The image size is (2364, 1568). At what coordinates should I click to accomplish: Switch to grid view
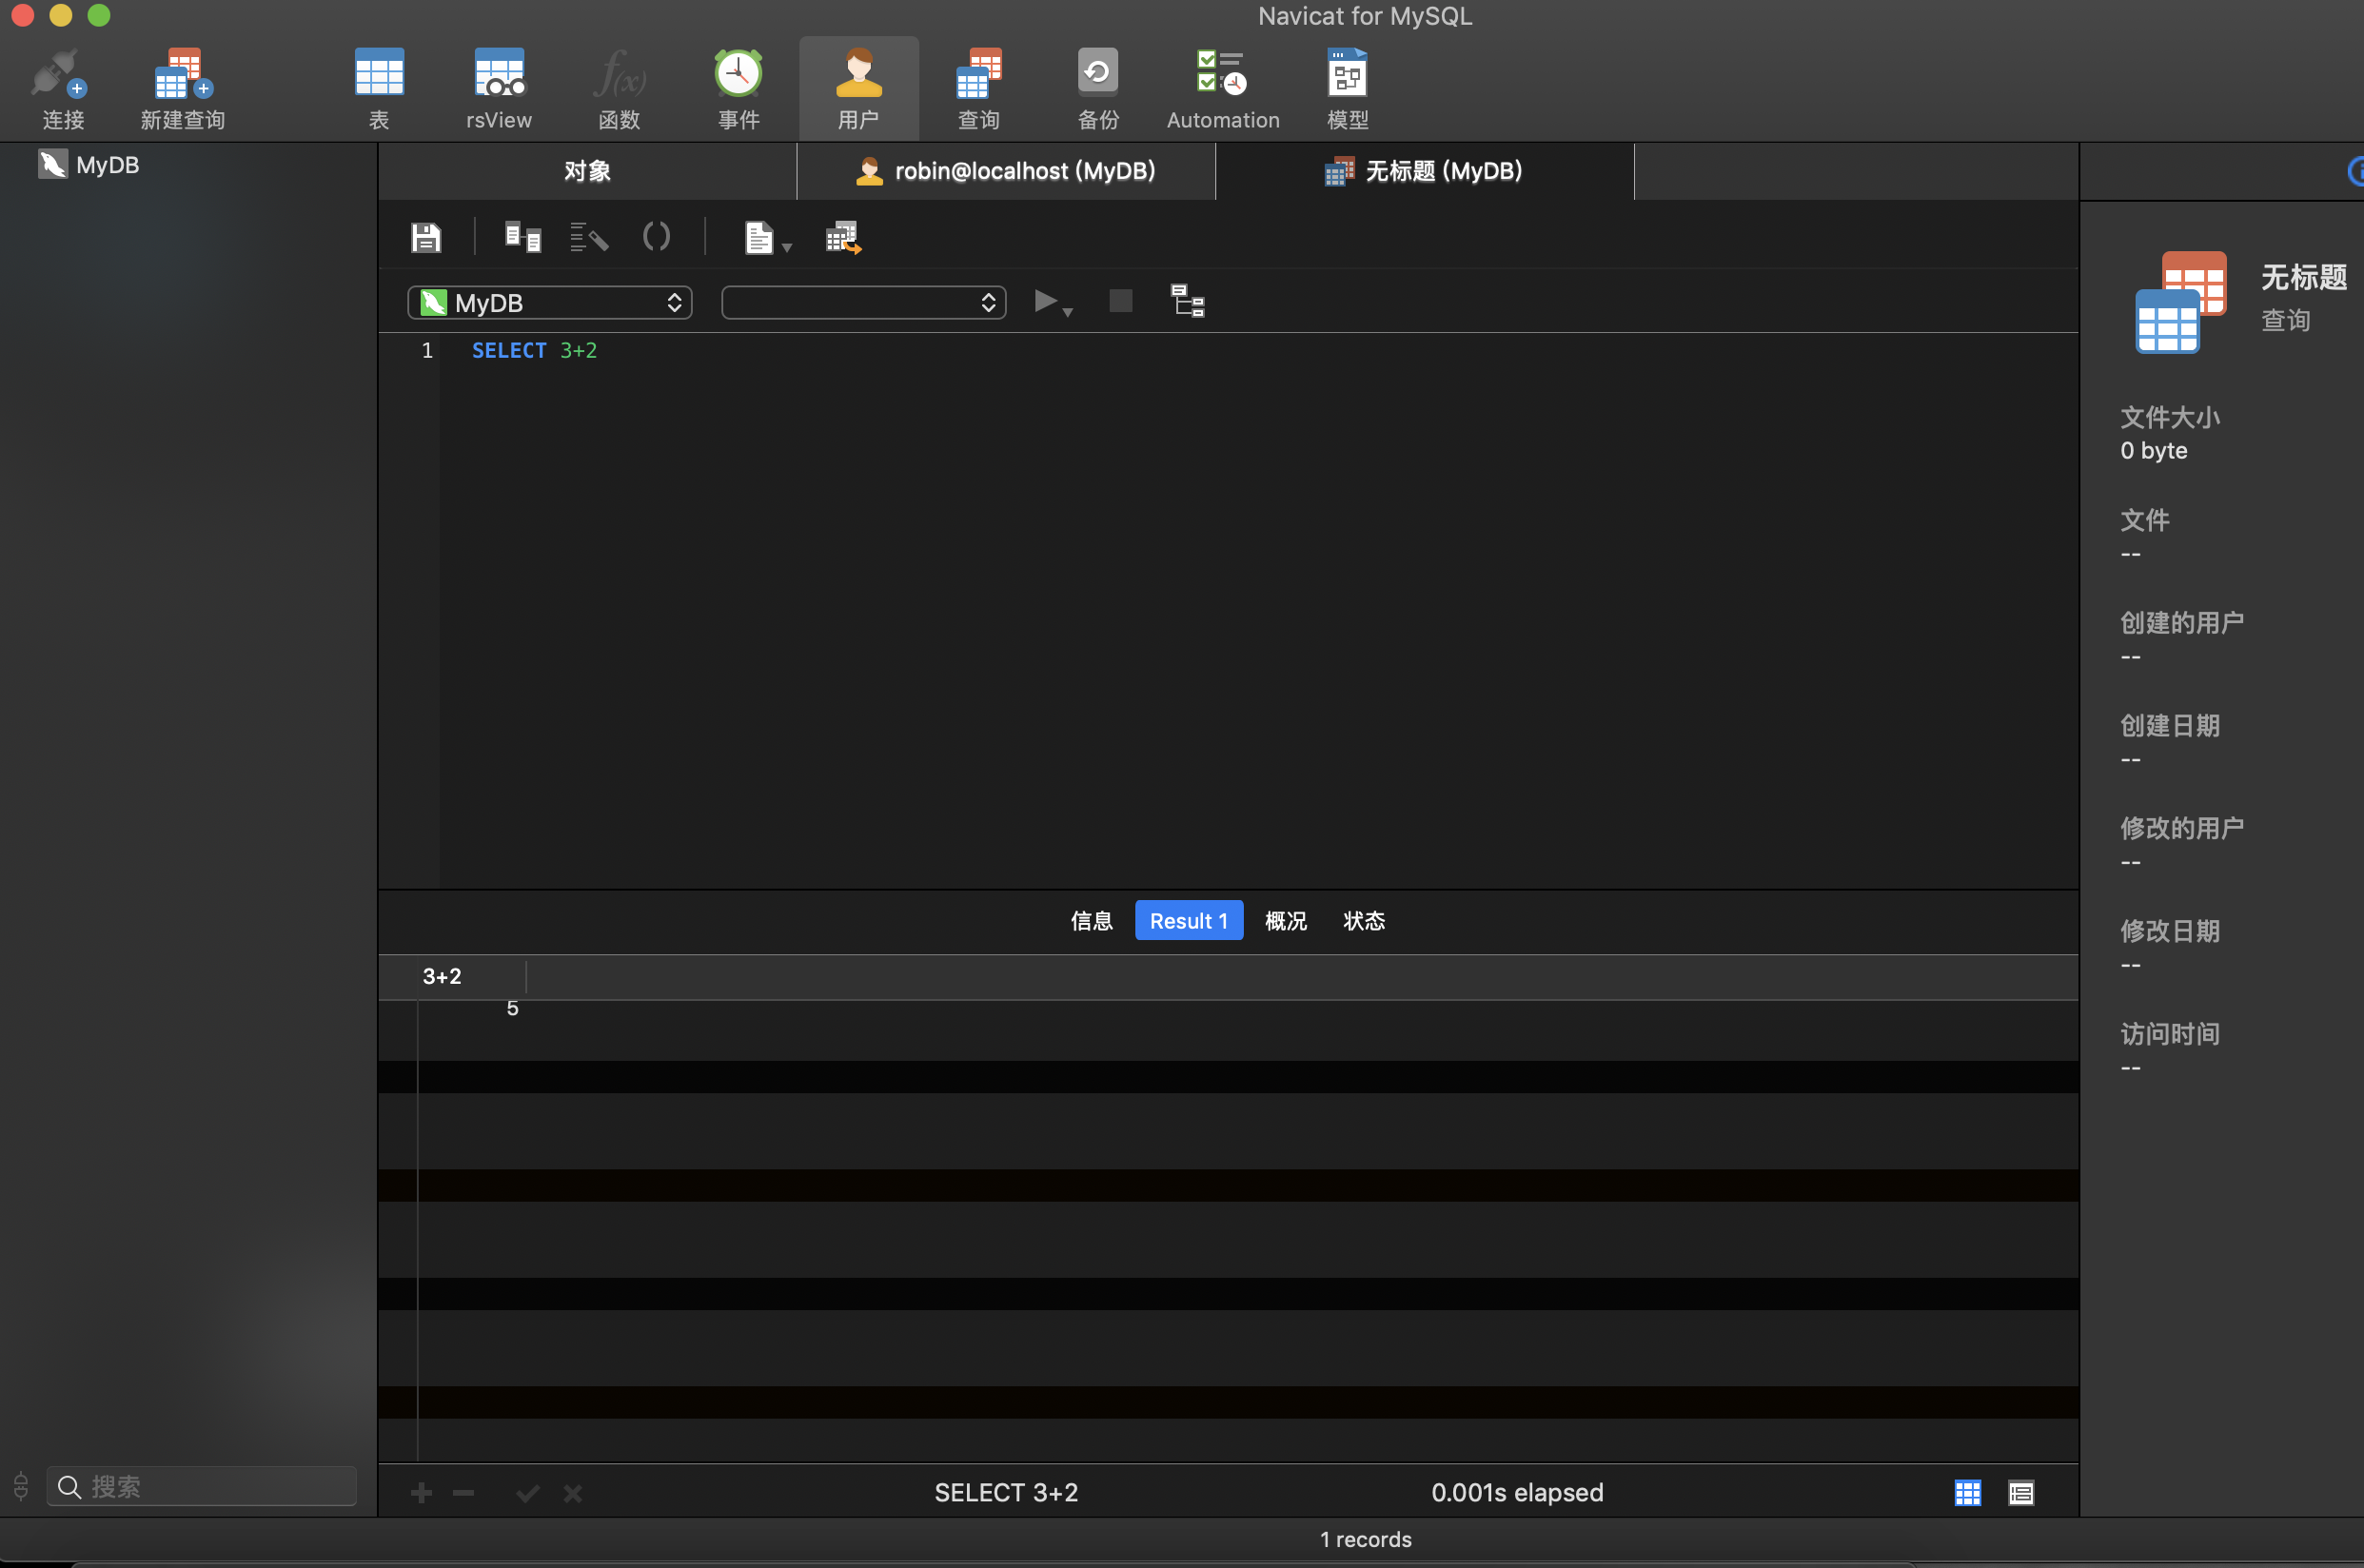point(1967,1492)
